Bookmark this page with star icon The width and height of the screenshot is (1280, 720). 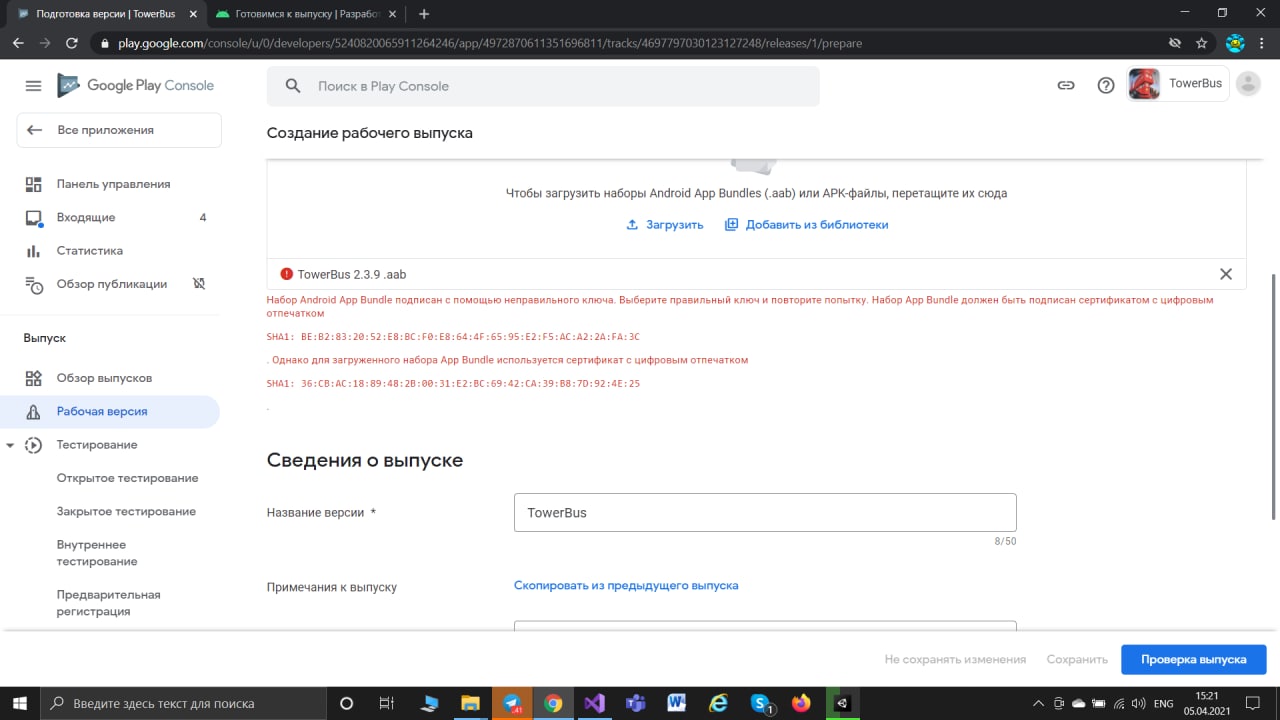click(x=1202, y=43)
